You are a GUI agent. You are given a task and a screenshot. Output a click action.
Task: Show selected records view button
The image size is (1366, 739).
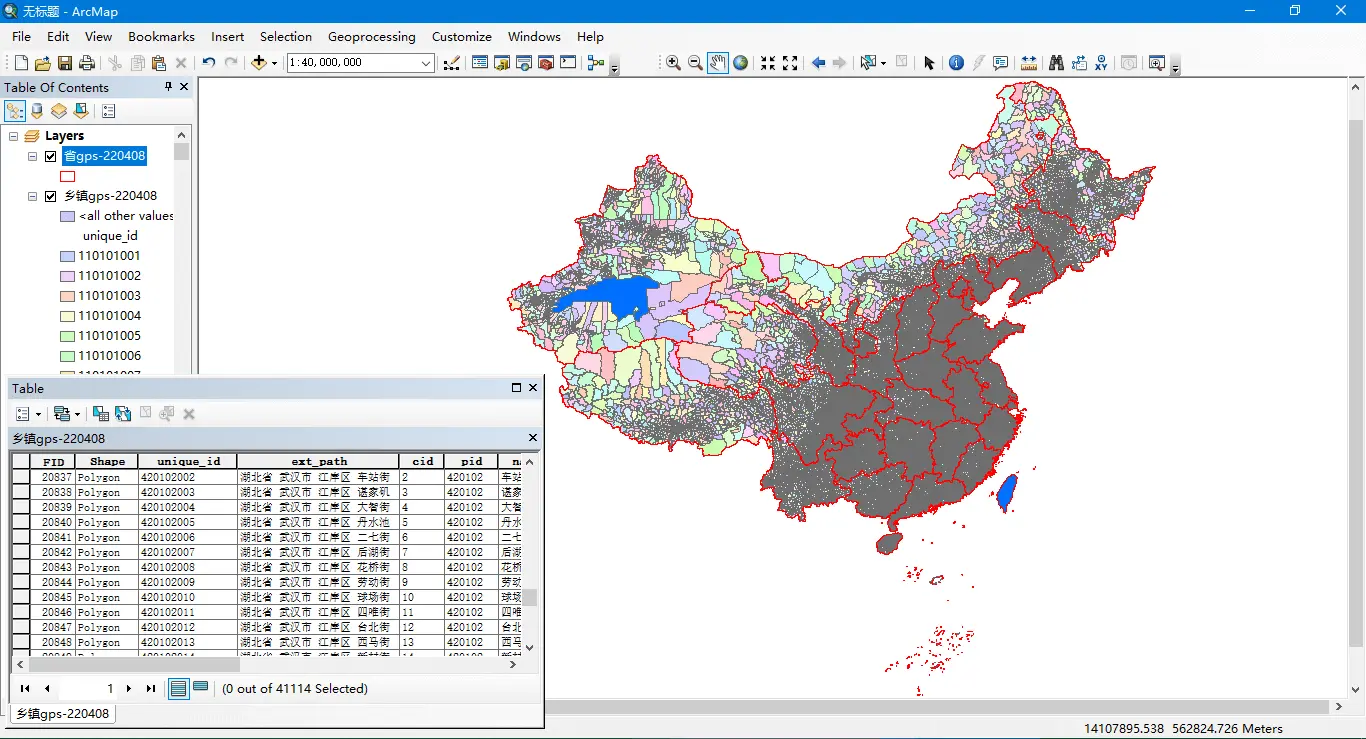tap(201, 688)
